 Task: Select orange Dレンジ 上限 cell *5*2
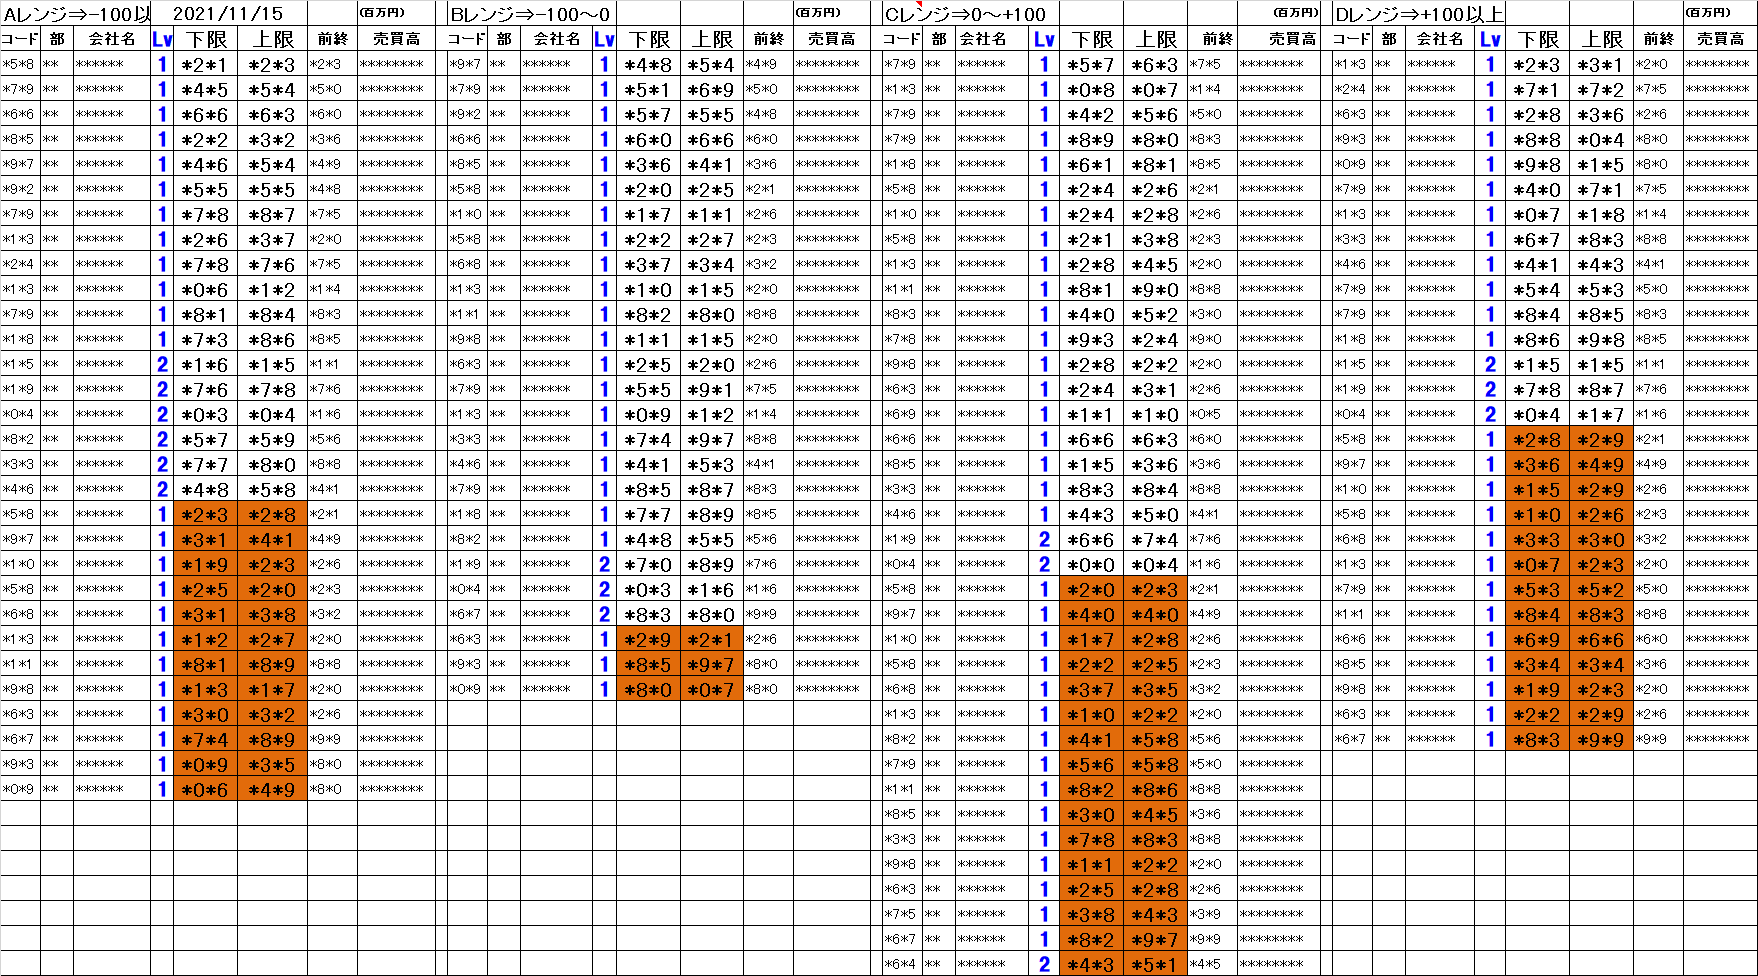1602,589
